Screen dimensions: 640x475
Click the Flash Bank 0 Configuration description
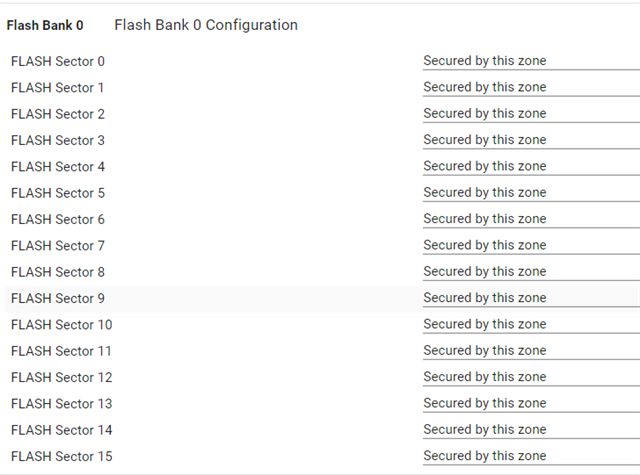coord(205,25)
